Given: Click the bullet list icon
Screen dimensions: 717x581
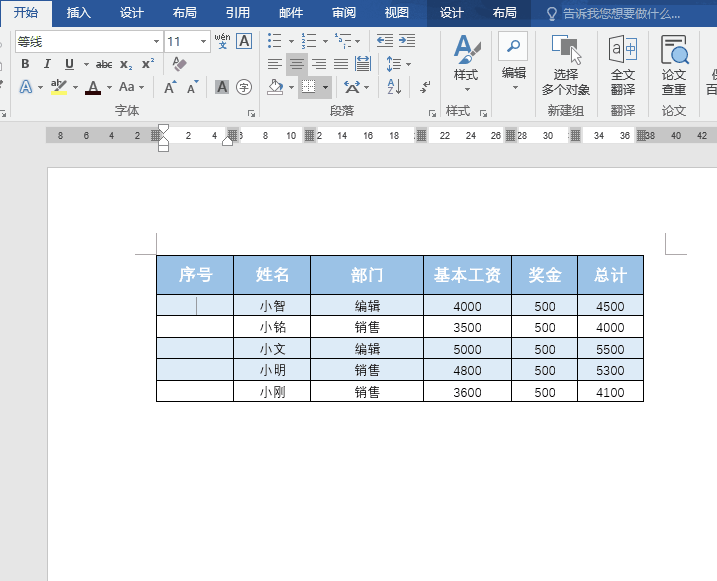Looking at the screenshot, I should tap(274, 41).
